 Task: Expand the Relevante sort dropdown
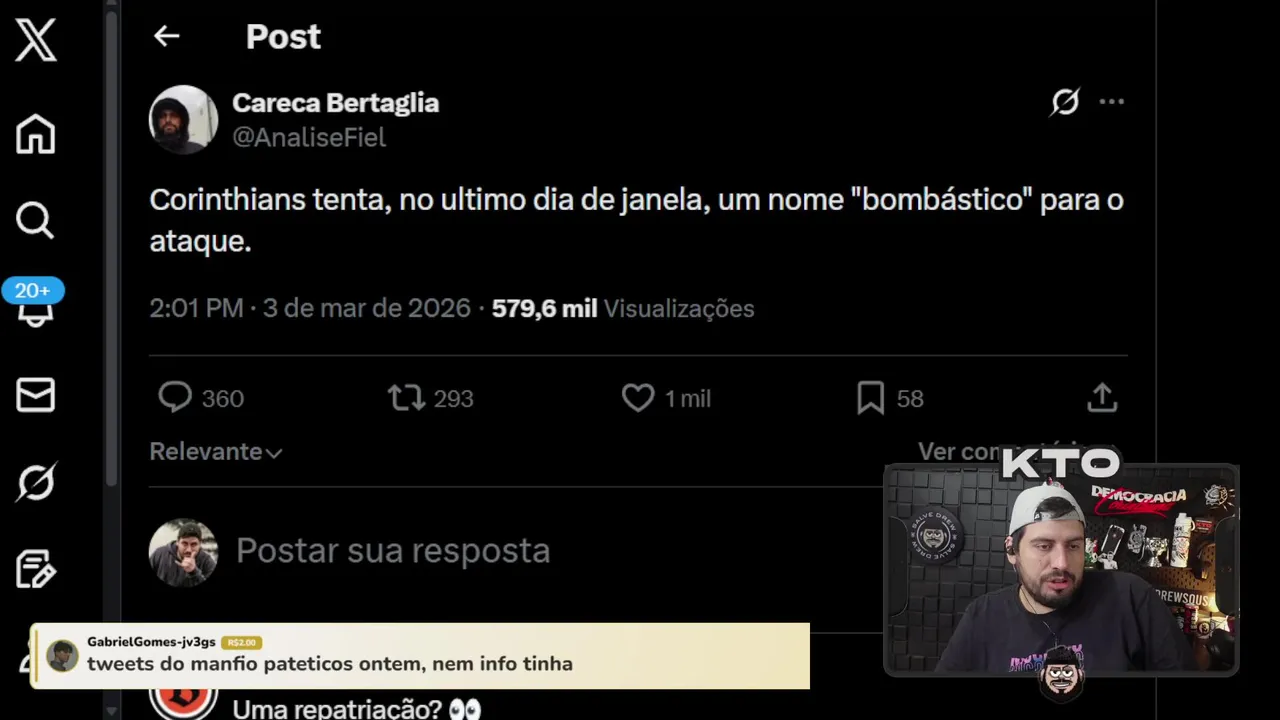(216, 452)
